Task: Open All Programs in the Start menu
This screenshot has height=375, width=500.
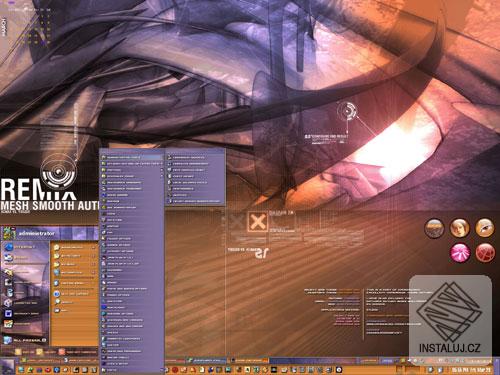Action: (25, 340)
